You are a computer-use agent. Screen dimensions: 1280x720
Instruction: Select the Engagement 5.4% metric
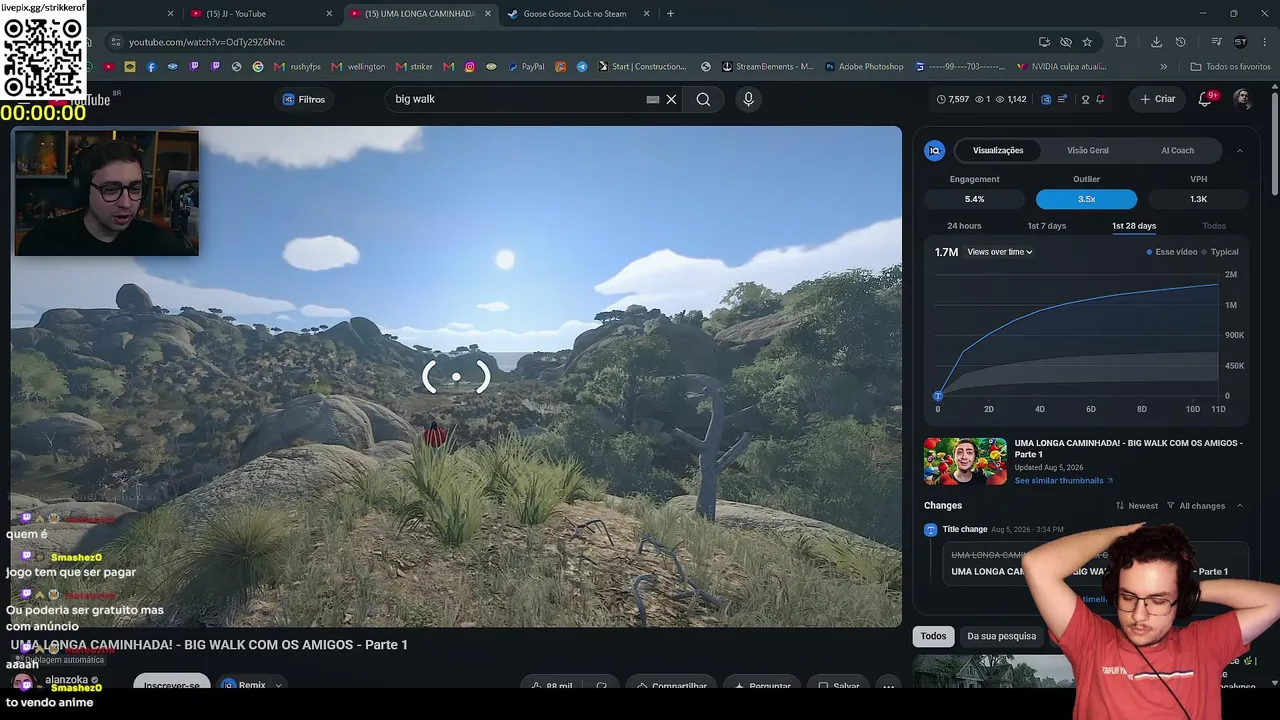pyautogui.click(x=974, y=198)
